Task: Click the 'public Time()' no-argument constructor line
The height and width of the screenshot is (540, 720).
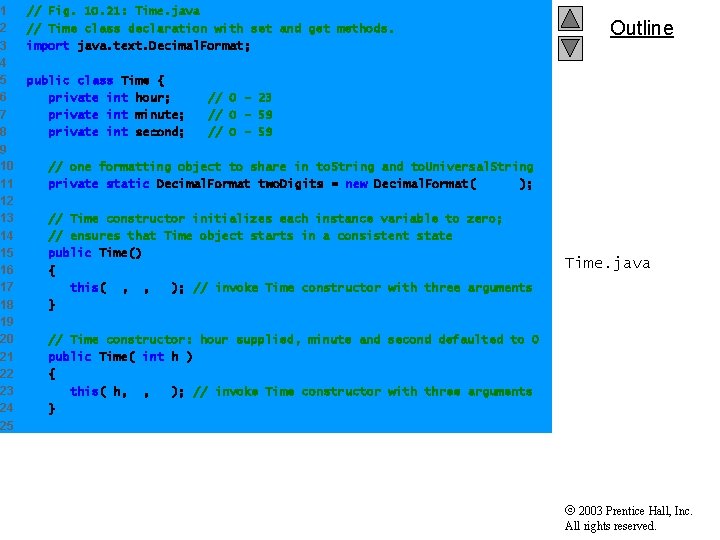Action: [95, 253]
